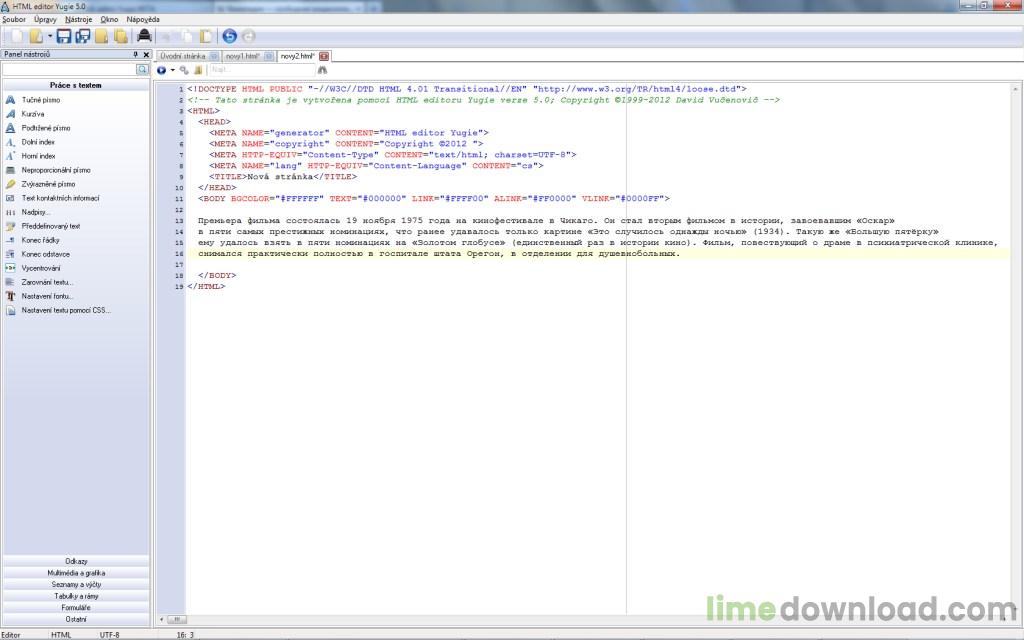Open the Nadpisy... headings tool
The width and height of the screenshot is (1024, 640).
click(x=35, y=212)
